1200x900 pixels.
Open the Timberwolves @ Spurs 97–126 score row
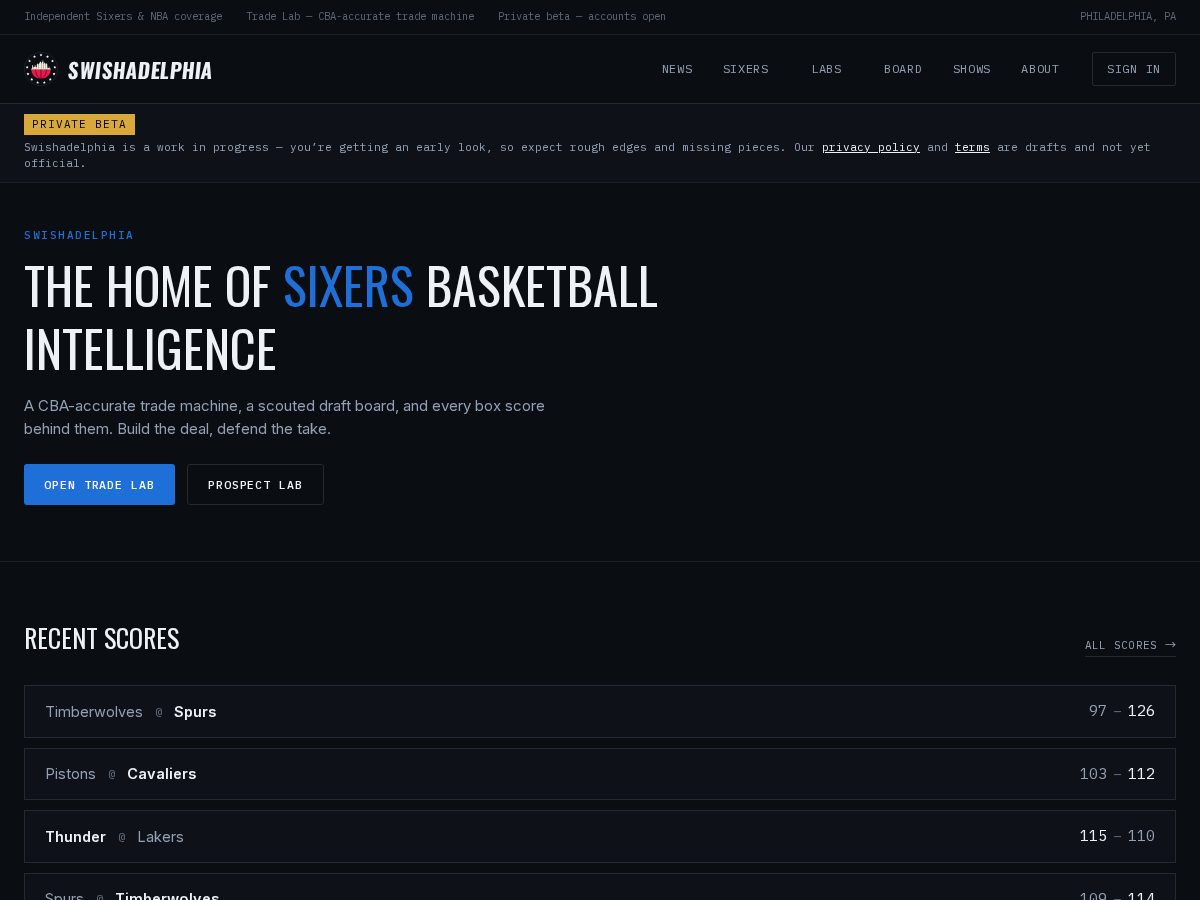[600, 711]
